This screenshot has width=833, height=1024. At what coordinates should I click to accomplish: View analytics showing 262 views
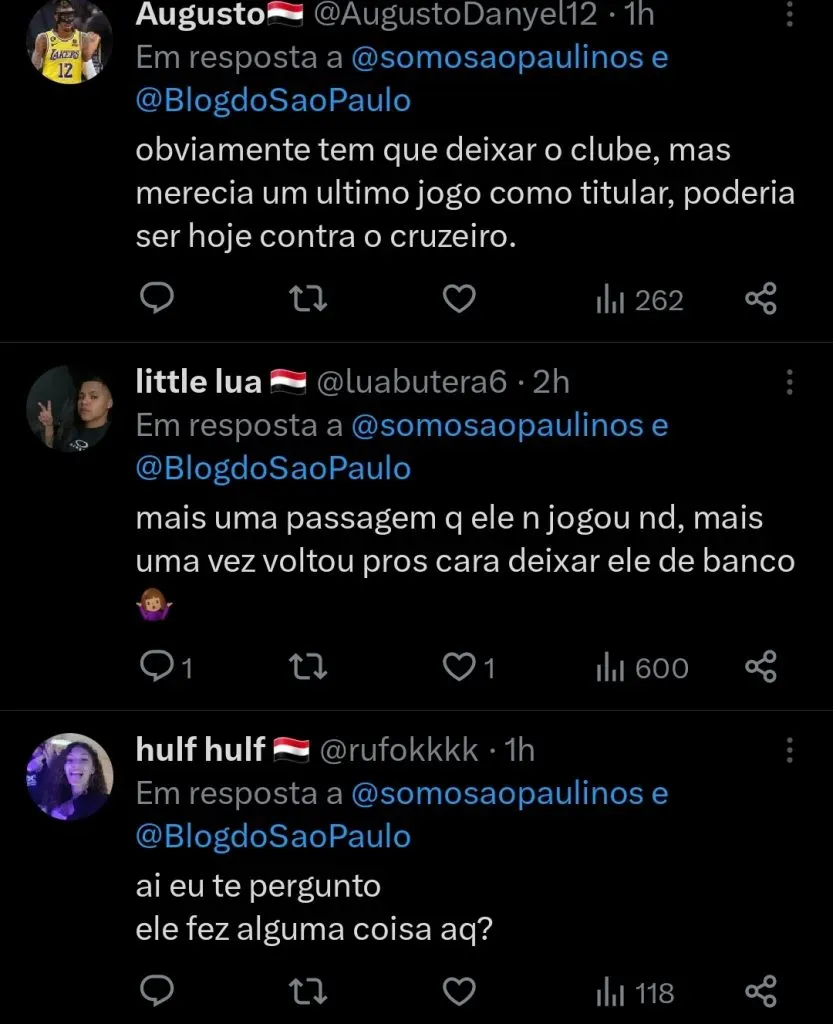(640, 300)
